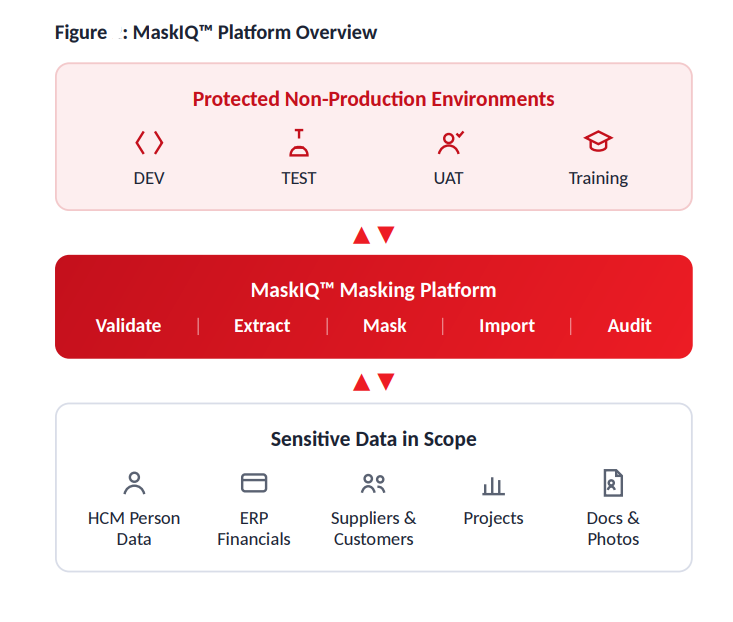Click the Suppliers & Customers people icon
The image size is (733, 622).
(374, 484)
